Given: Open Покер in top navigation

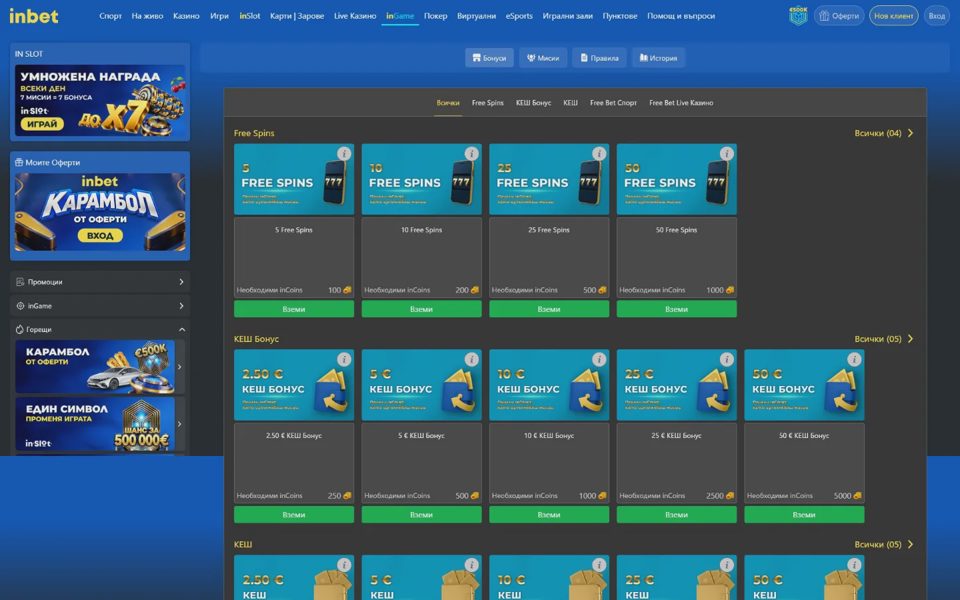Looking at the screenshot, I should point(435,16).
